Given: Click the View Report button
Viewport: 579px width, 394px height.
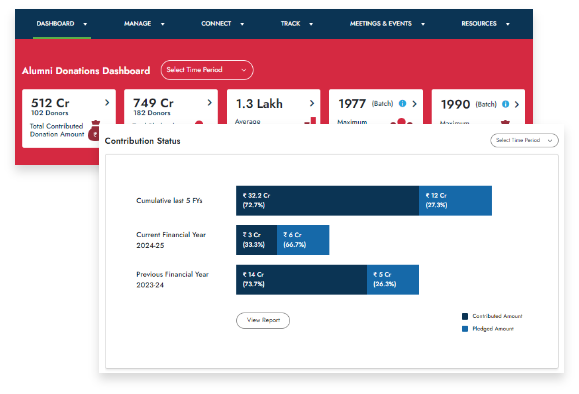Looking at the screenshot, I should tap(263, 320).
